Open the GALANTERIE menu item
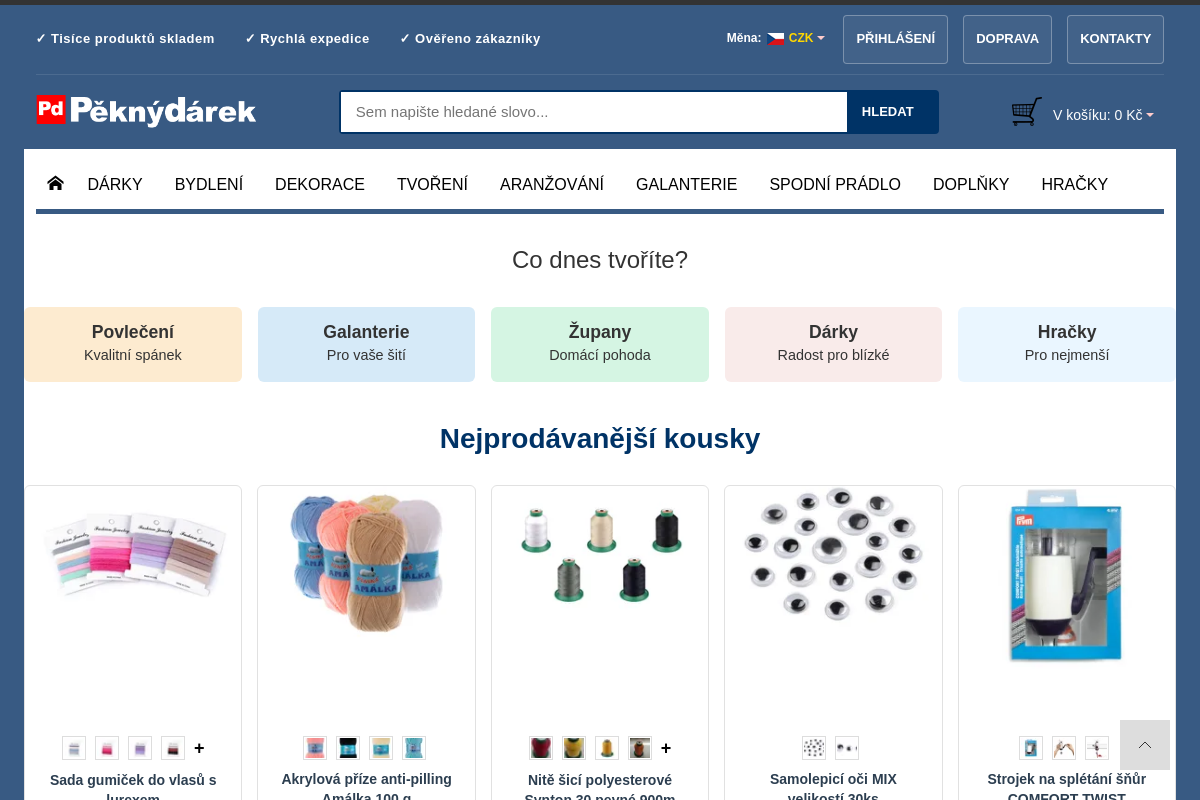The width and height of the screenshot is (1200, 800). coord(686,184)
